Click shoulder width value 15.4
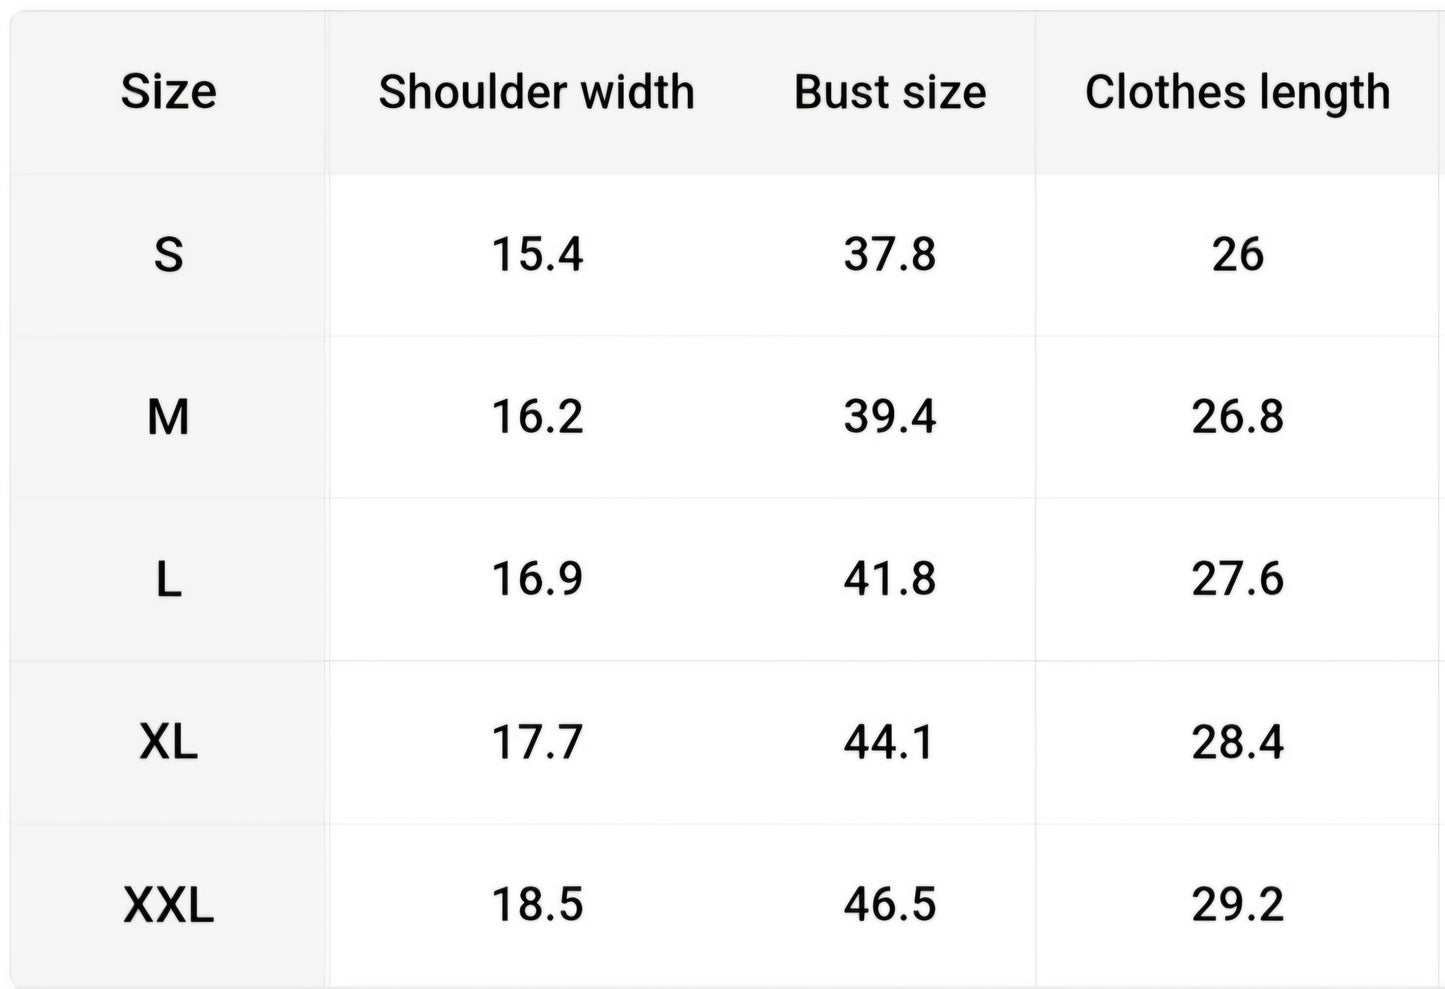 537,254
